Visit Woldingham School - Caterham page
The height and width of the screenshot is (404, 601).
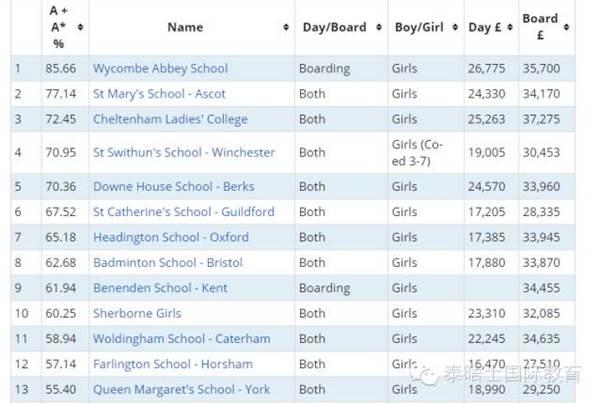(x=181, y=339)
